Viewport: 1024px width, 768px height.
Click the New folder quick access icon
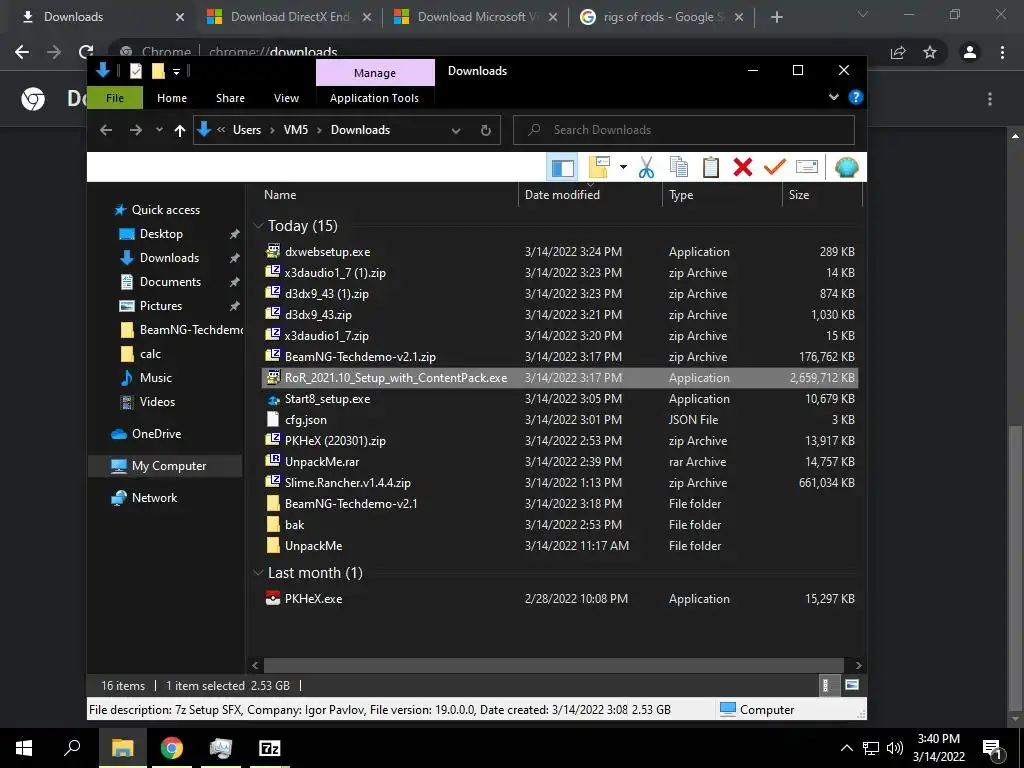158,71
